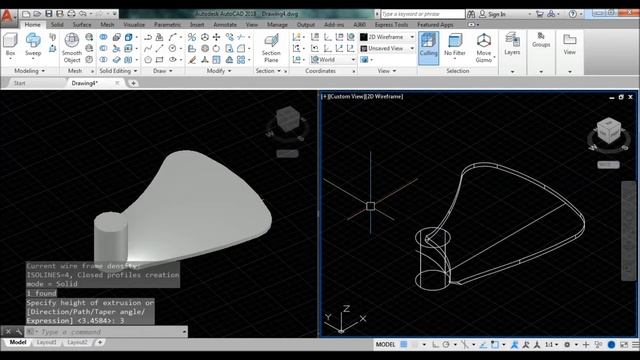Open the Unsaved View dropdown
This screenshot has width=640, height=360.
tap(387, 49)
